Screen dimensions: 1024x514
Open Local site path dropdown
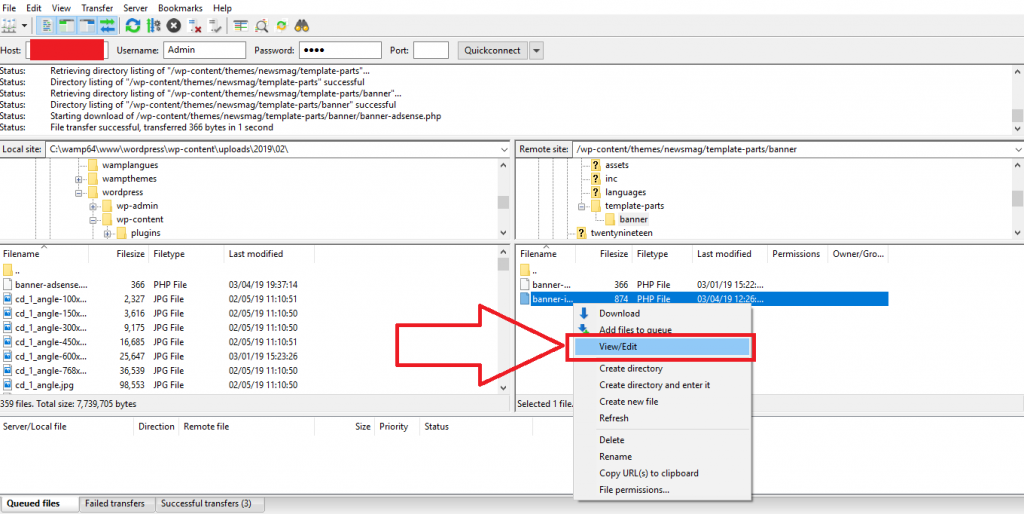coord(504,150)
